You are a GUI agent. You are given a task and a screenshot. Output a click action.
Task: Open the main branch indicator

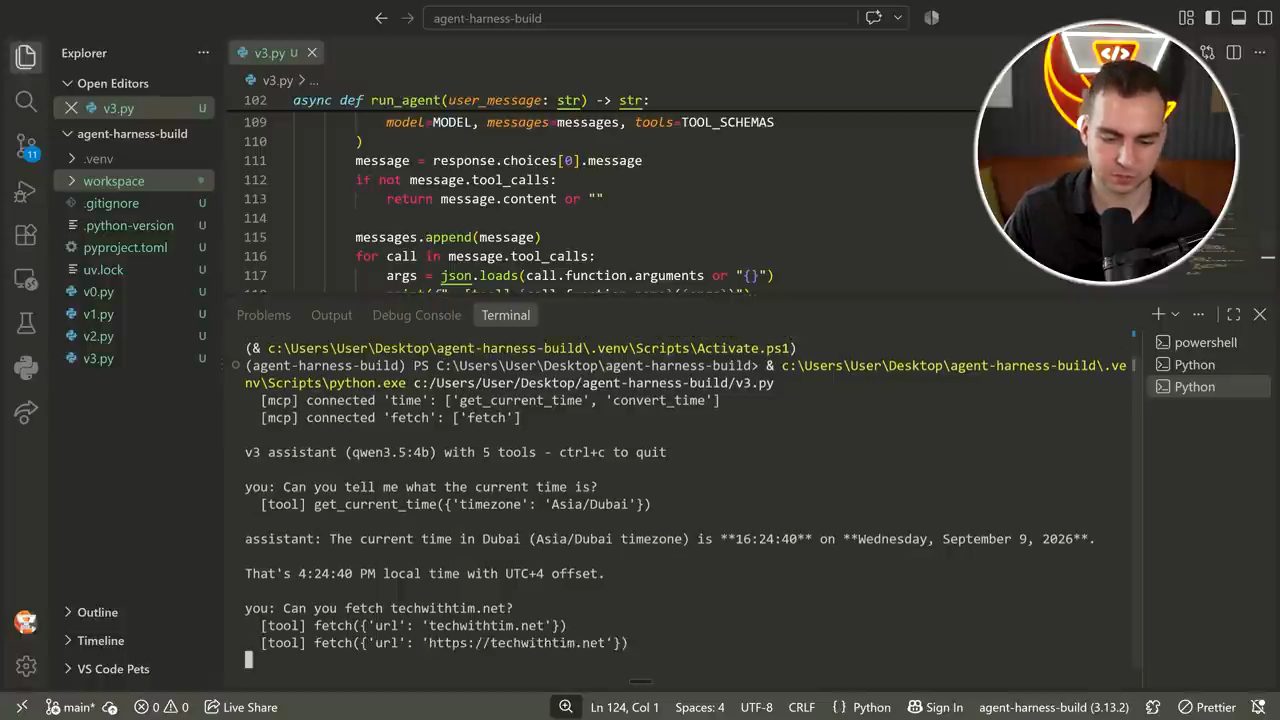(71, 707)
